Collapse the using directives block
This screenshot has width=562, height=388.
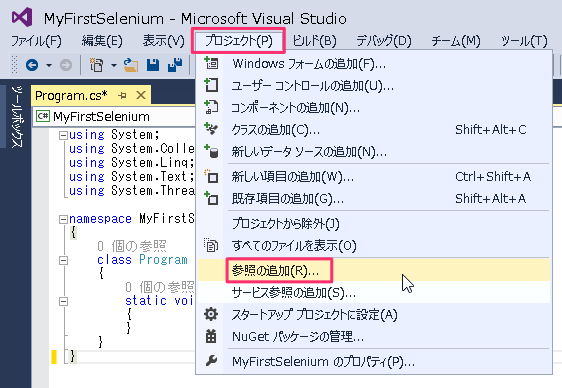(x=63, y=135)
